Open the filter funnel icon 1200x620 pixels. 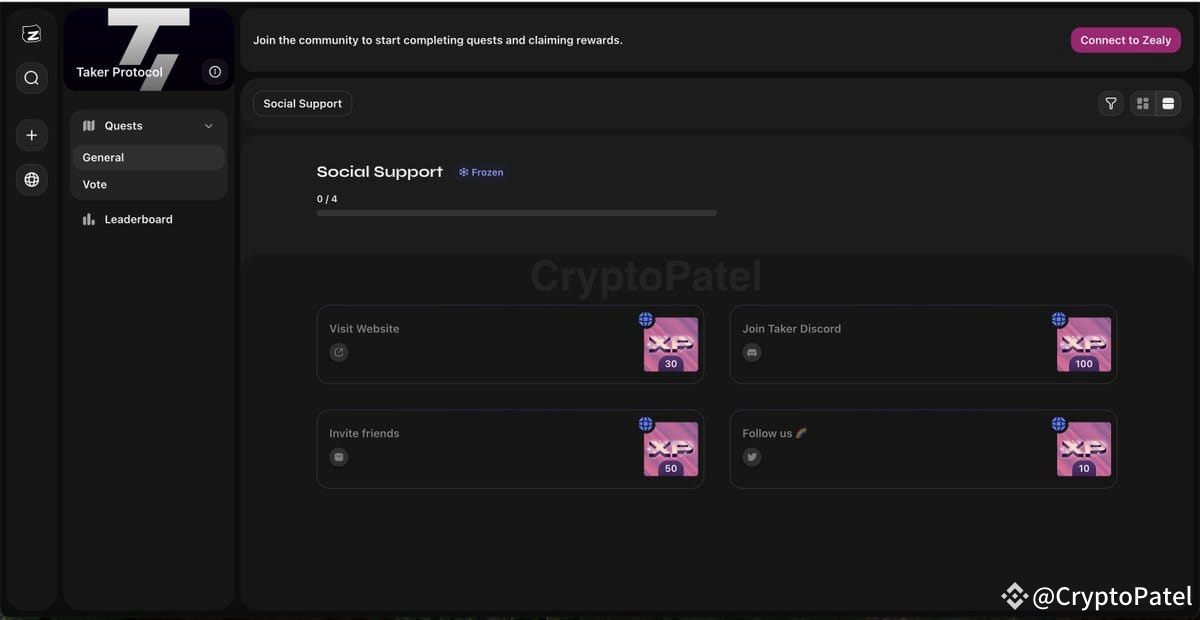1110,103
